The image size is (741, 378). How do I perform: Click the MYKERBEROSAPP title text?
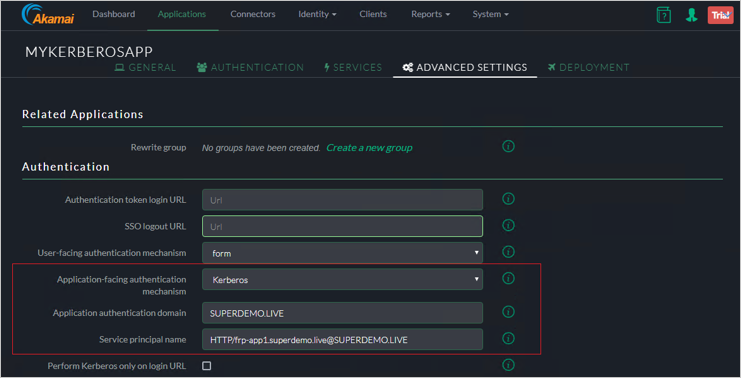point(89,52)
